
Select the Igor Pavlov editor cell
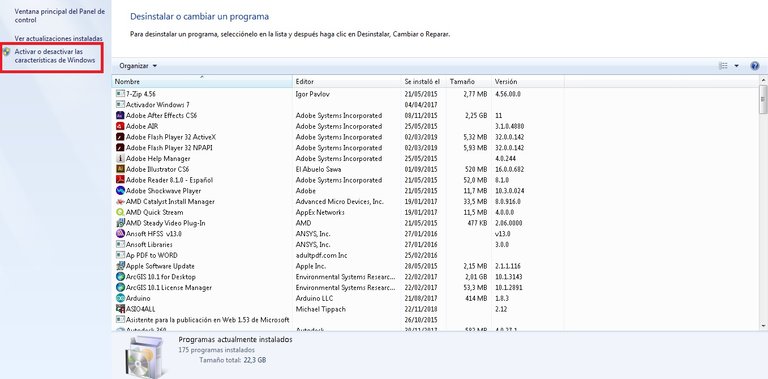312,94
